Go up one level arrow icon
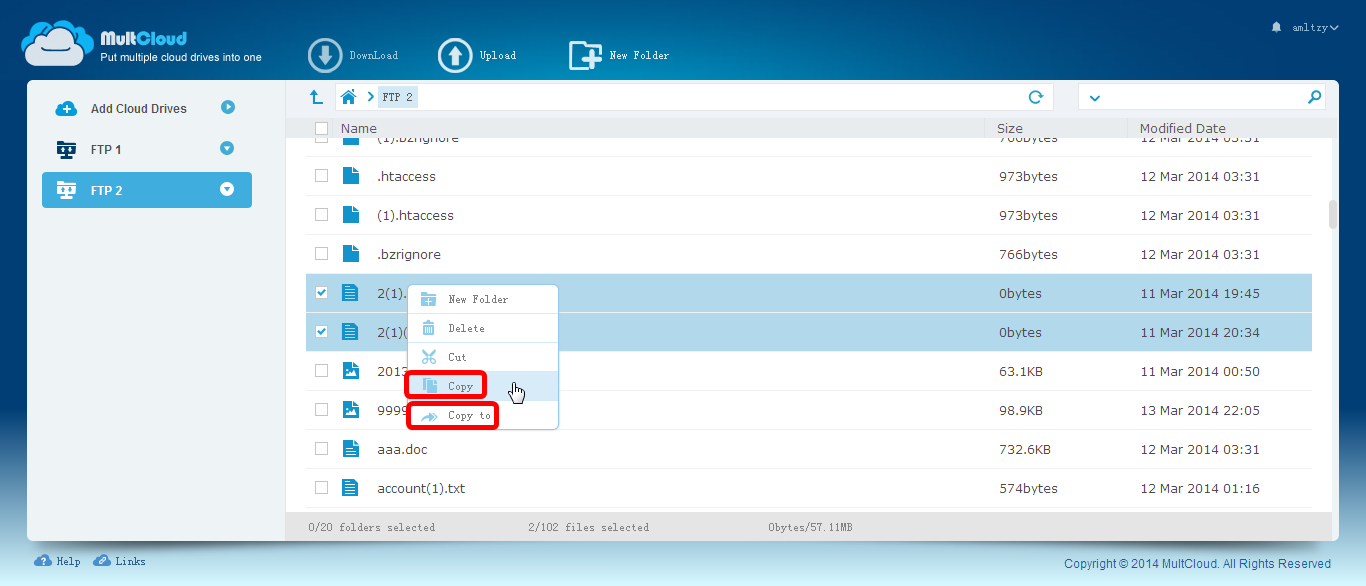The image size is (1366, 586). coord(316,97)
